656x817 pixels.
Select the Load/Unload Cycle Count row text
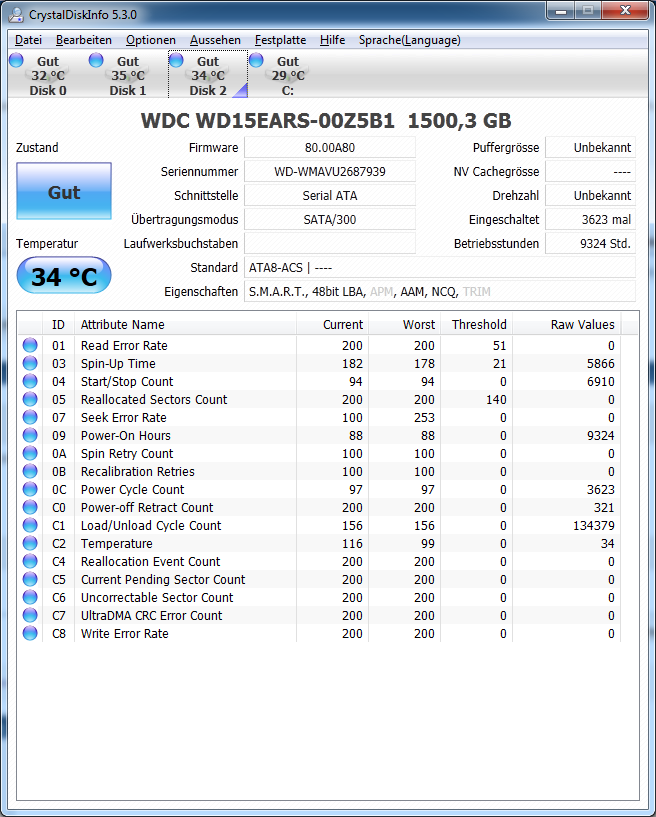coord(151,525)
